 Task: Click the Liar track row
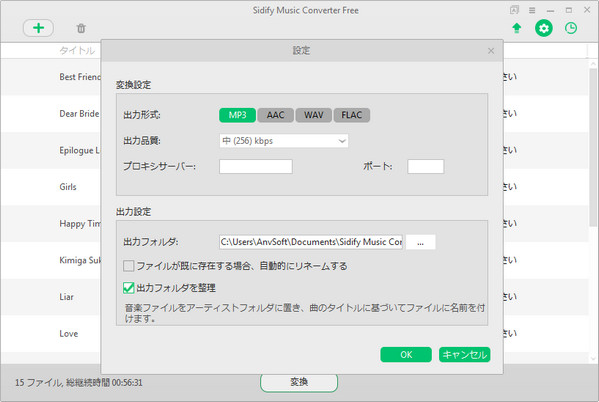click(x=51, y=297)
